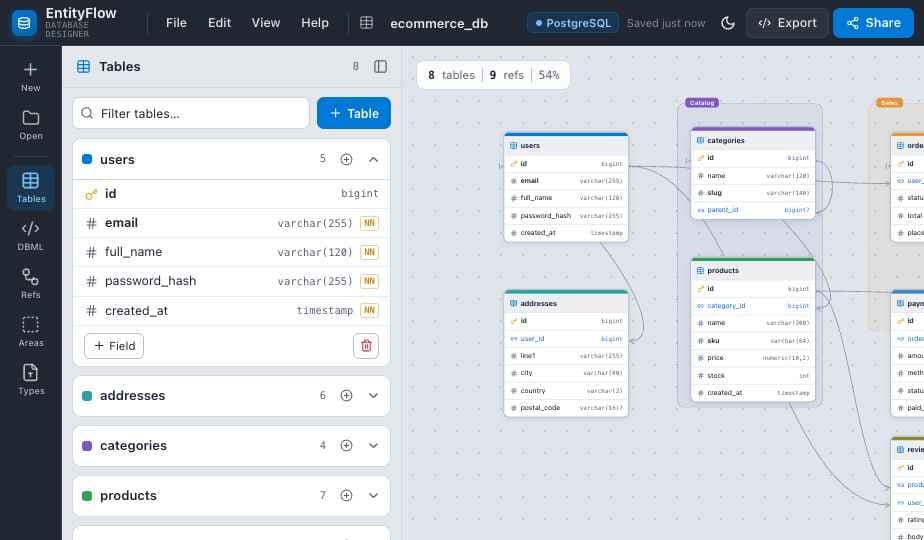
Task: Click the 9 refs counter
Action: (x=506, y=75)
